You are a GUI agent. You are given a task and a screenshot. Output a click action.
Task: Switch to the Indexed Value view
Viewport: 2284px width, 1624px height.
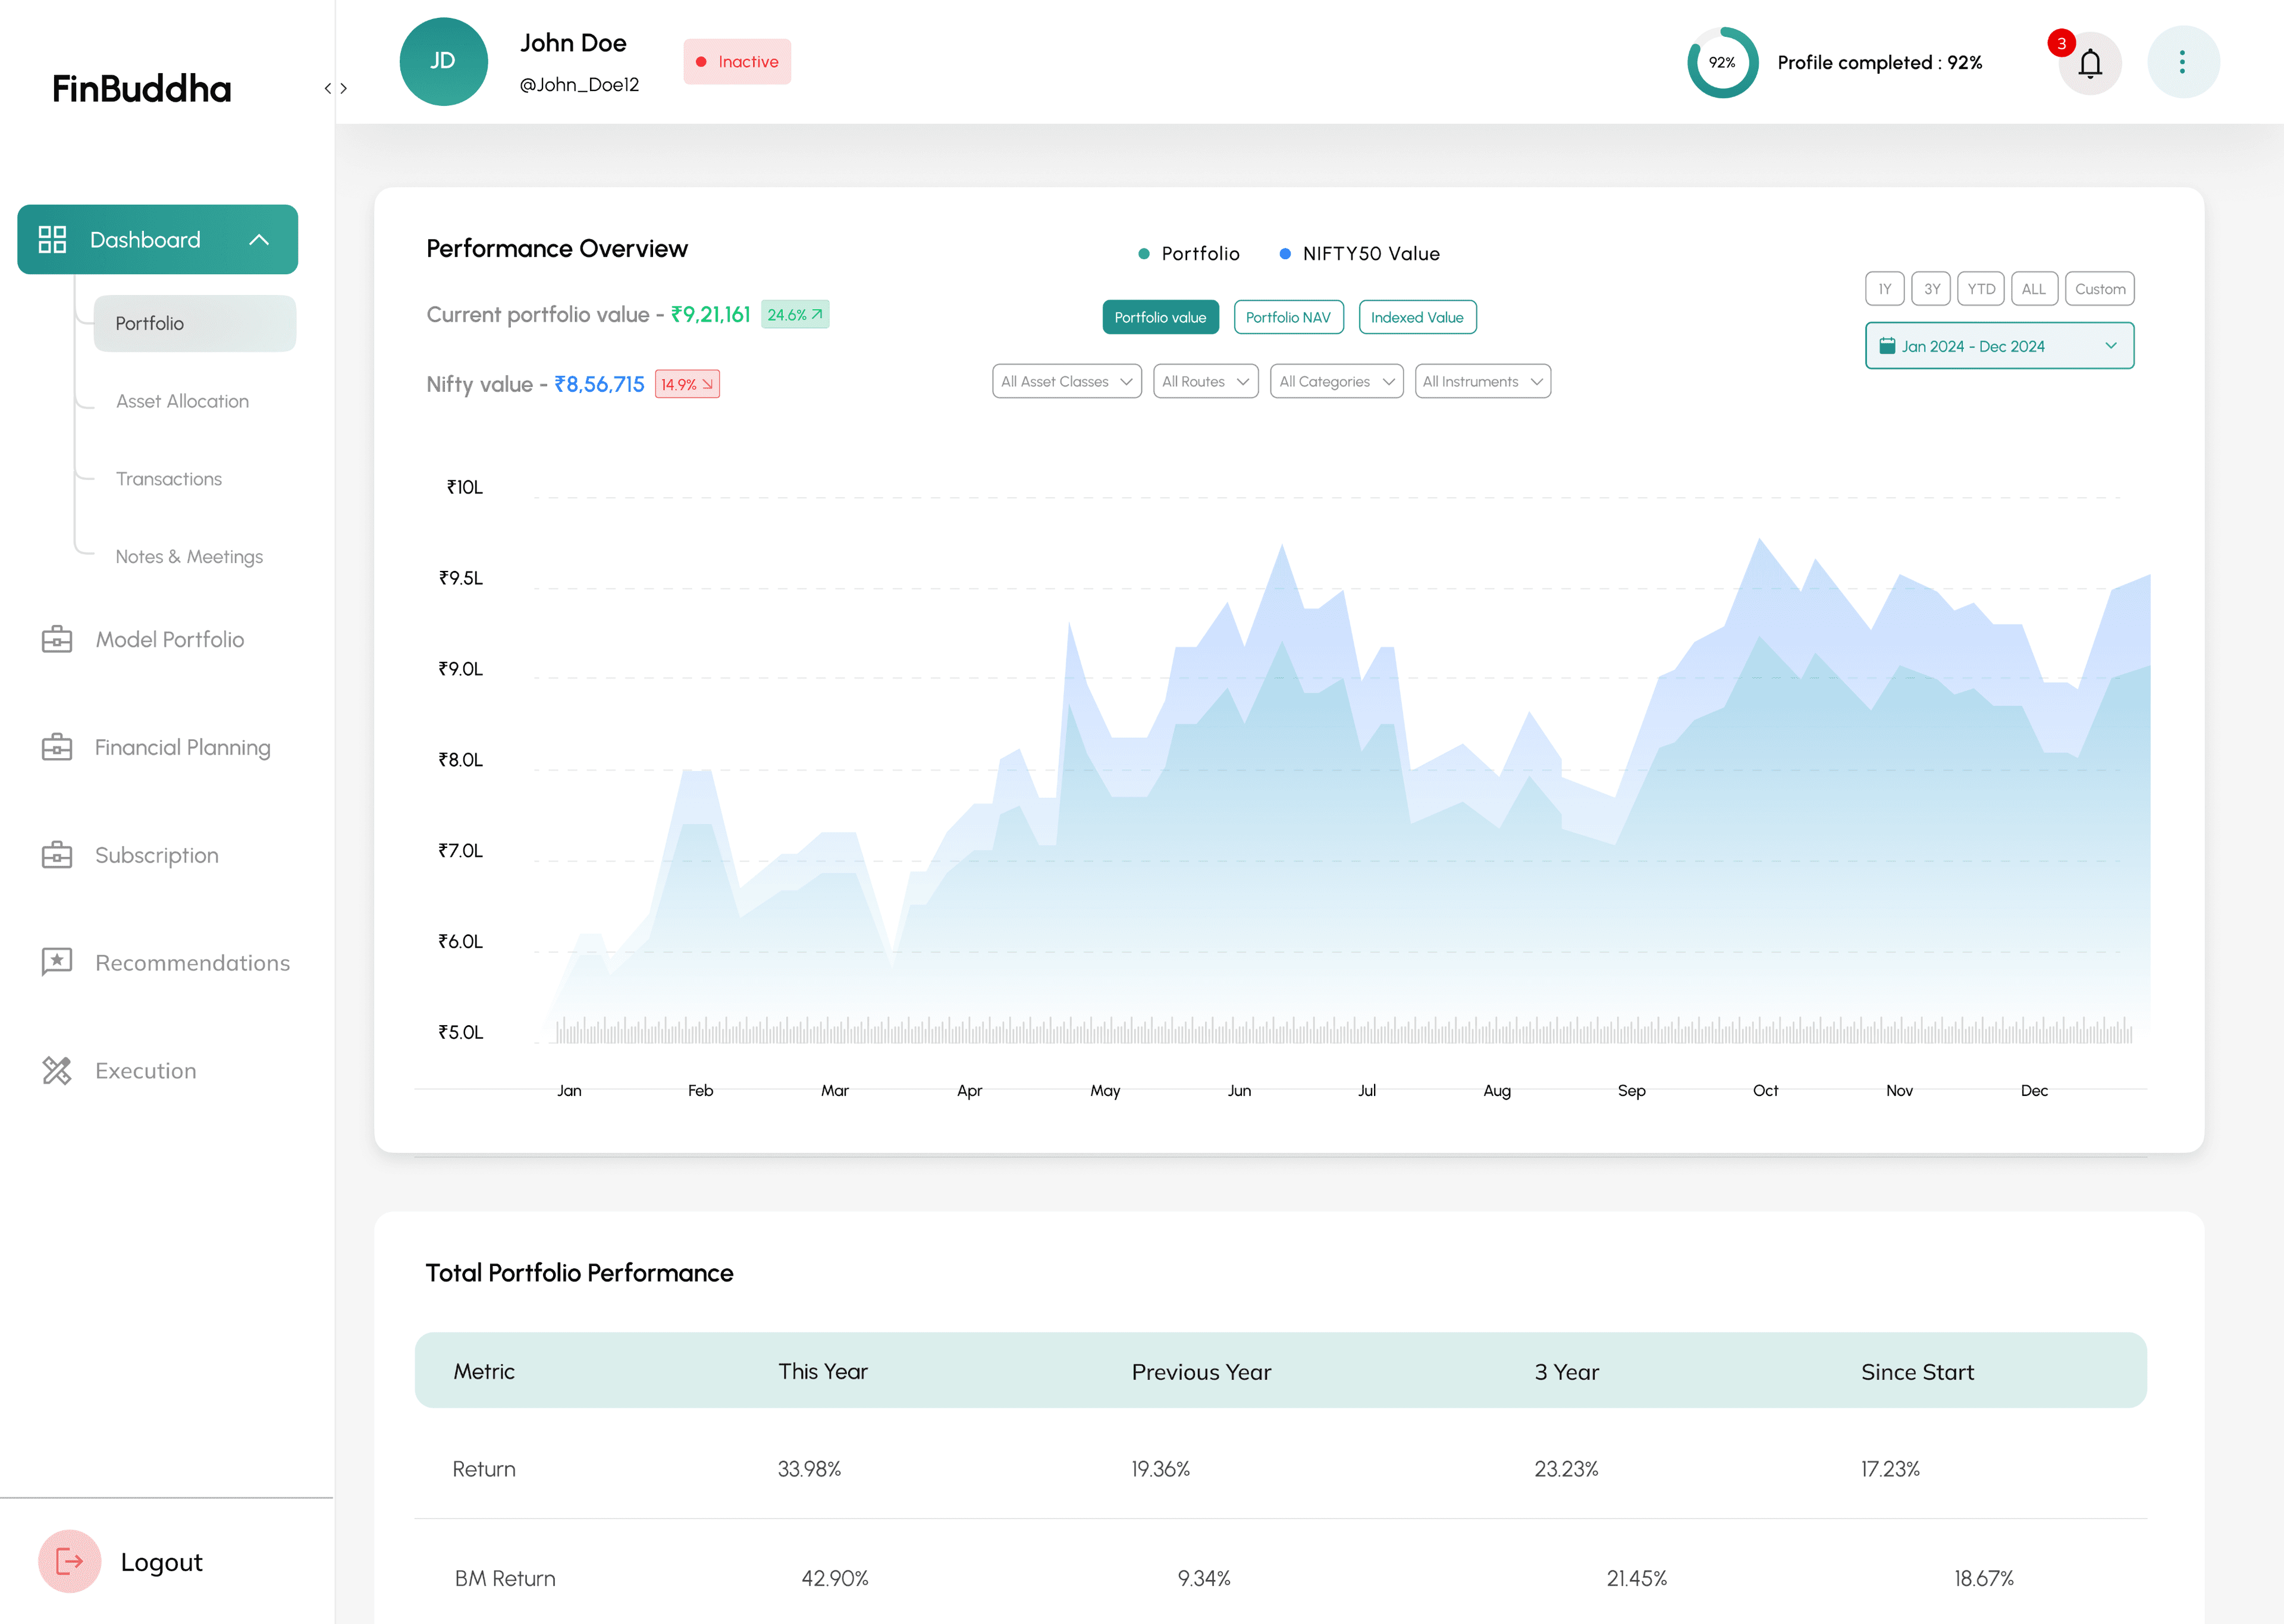[x=1417, y=317]
